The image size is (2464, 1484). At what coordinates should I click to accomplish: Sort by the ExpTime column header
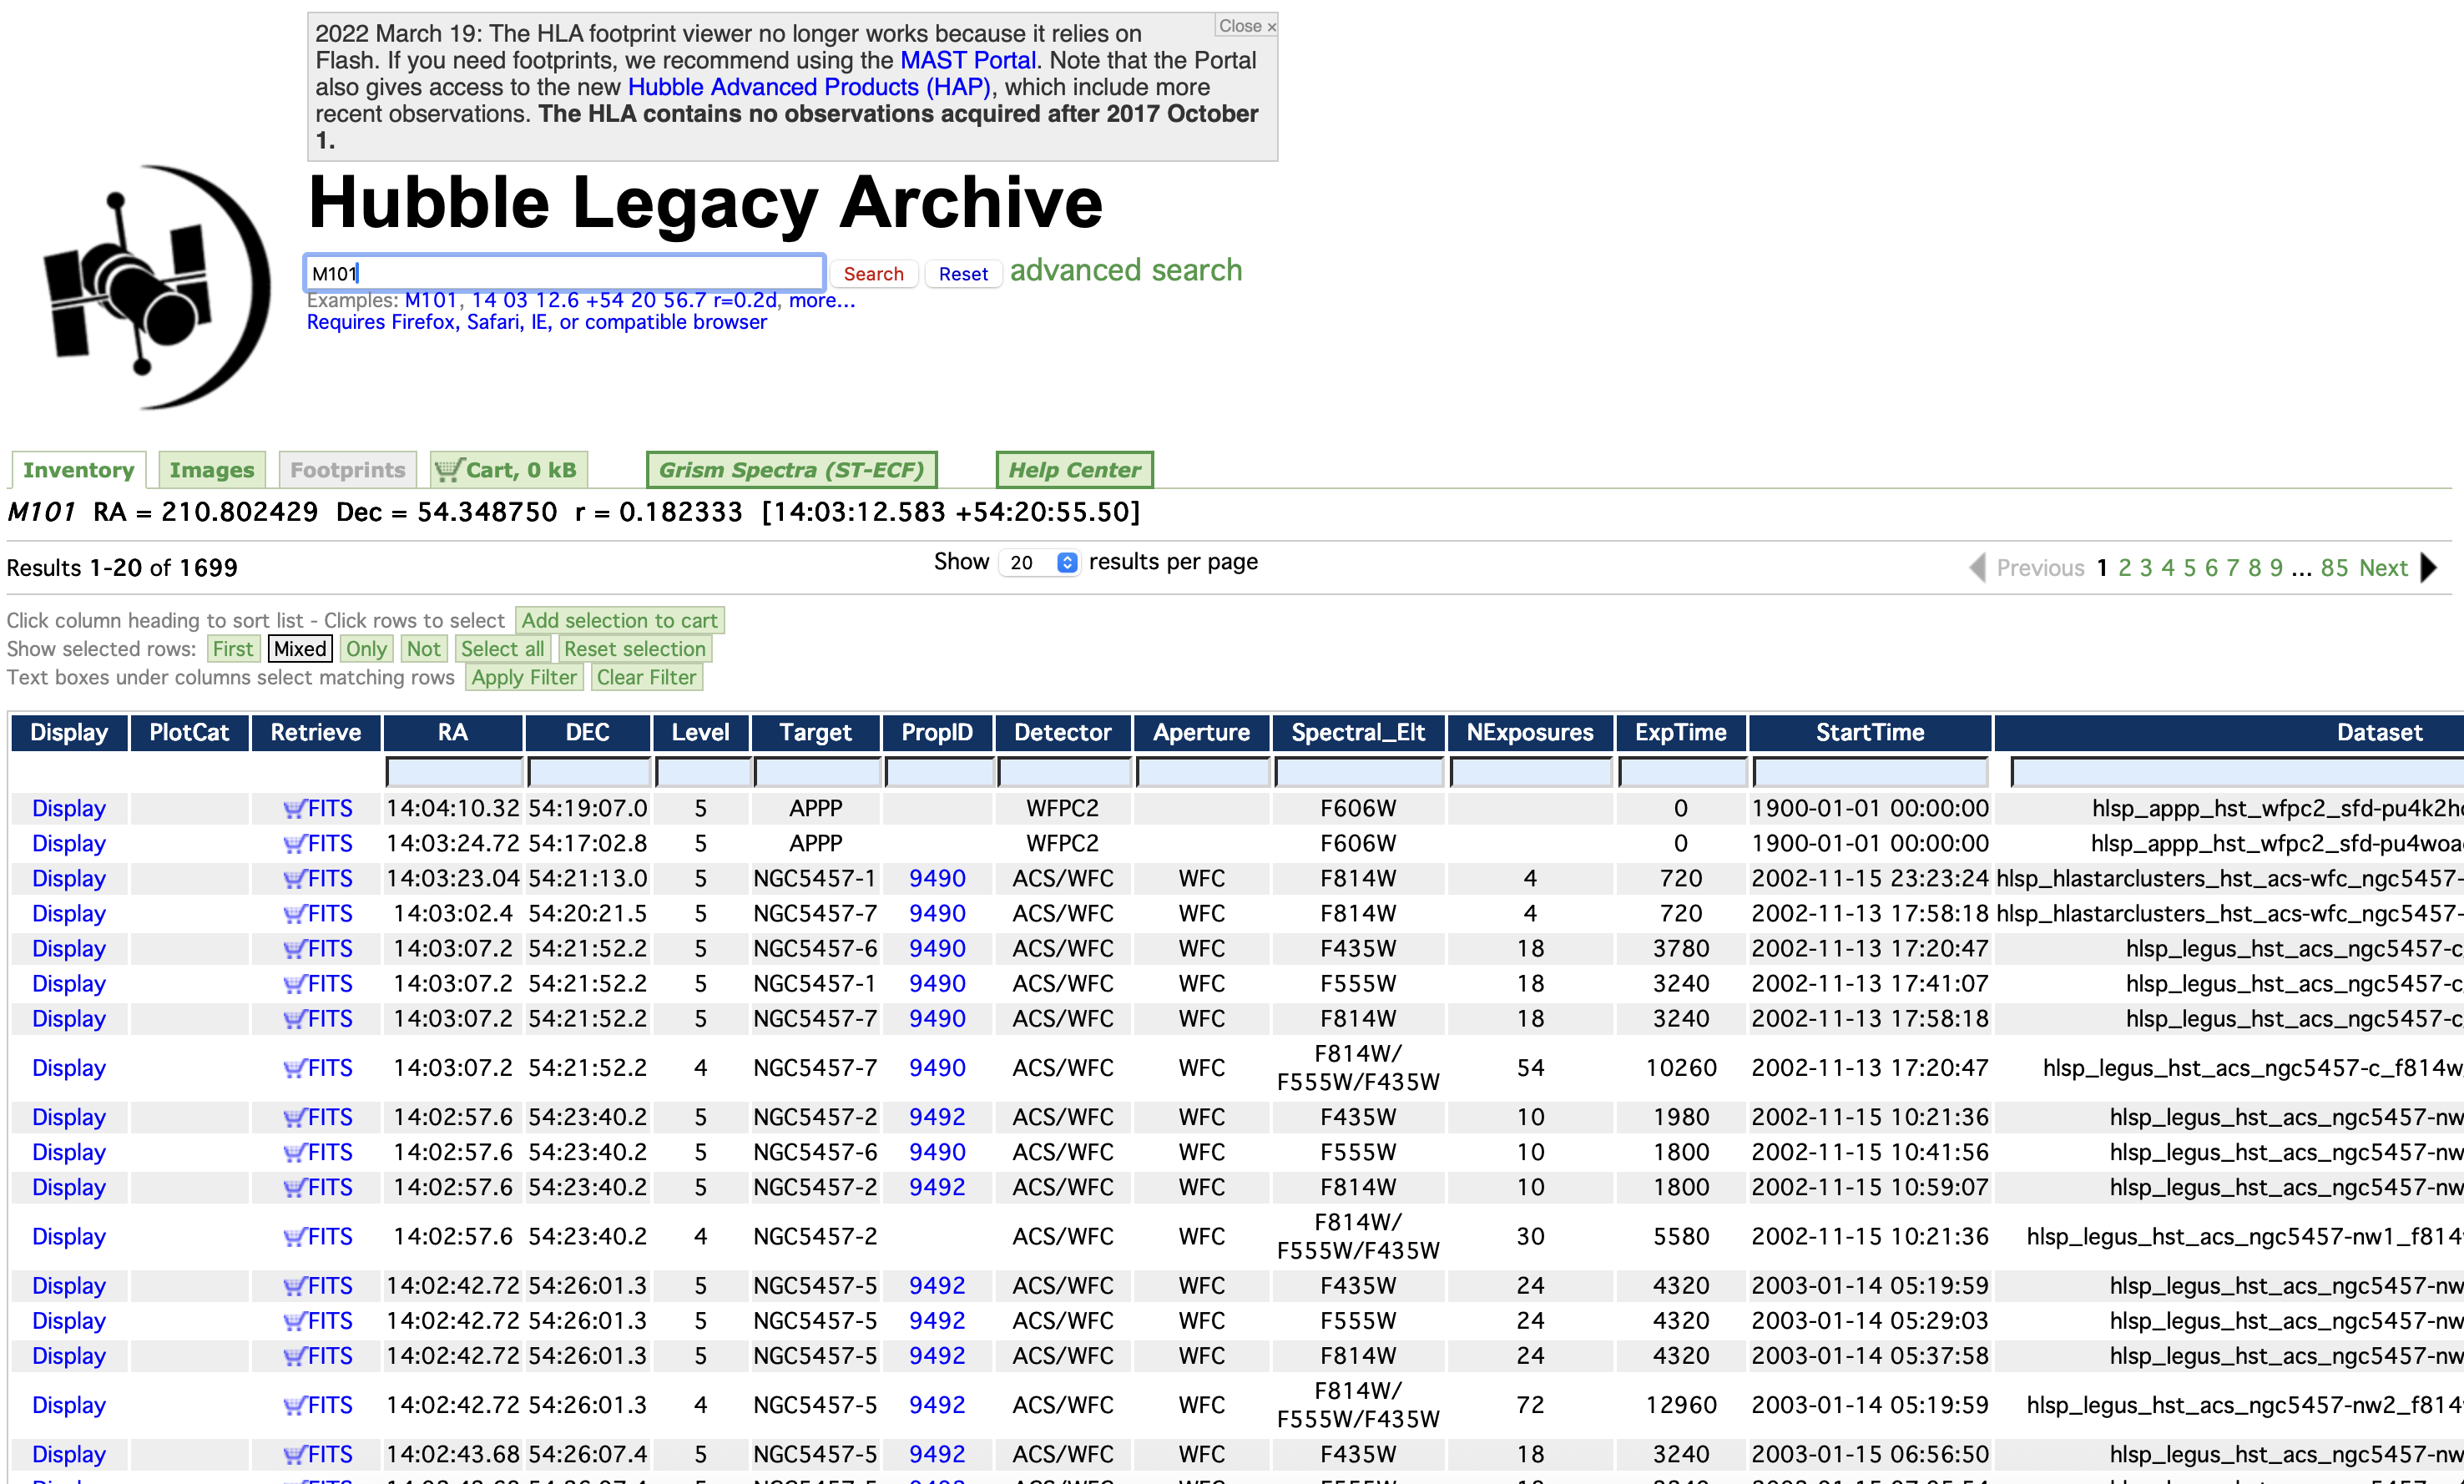point(1681,733)
